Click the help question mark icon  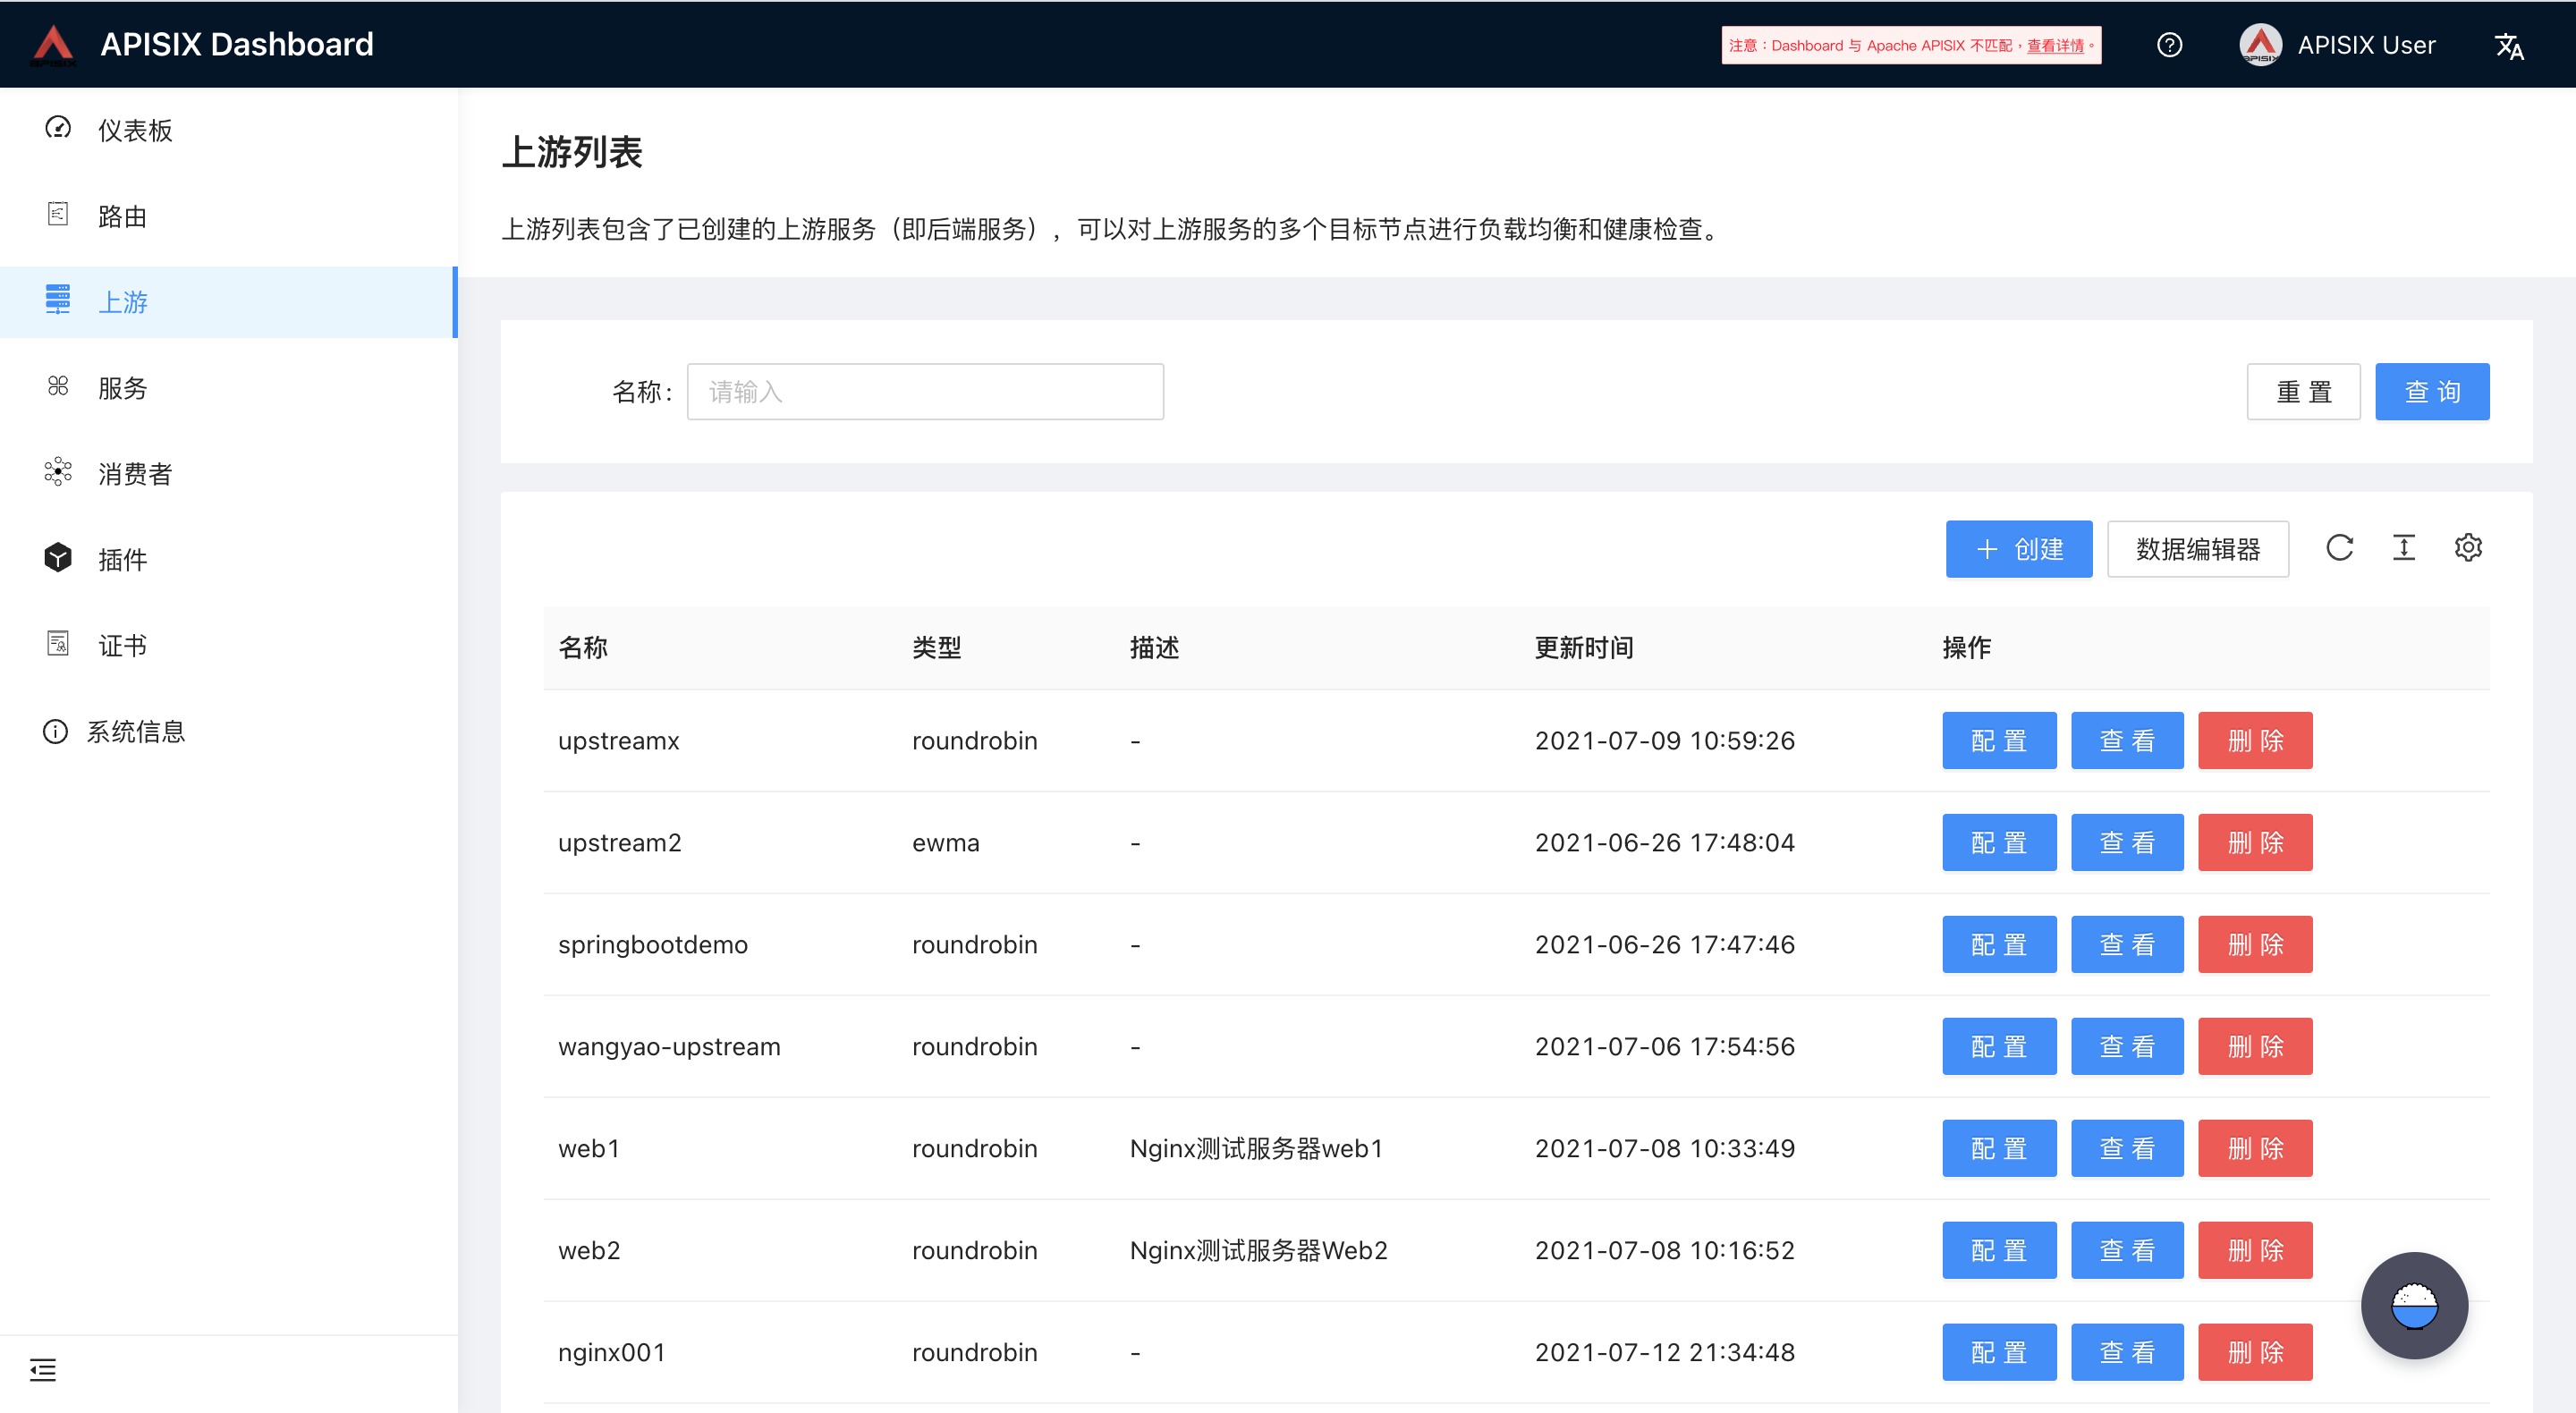tap(2169, 45)
